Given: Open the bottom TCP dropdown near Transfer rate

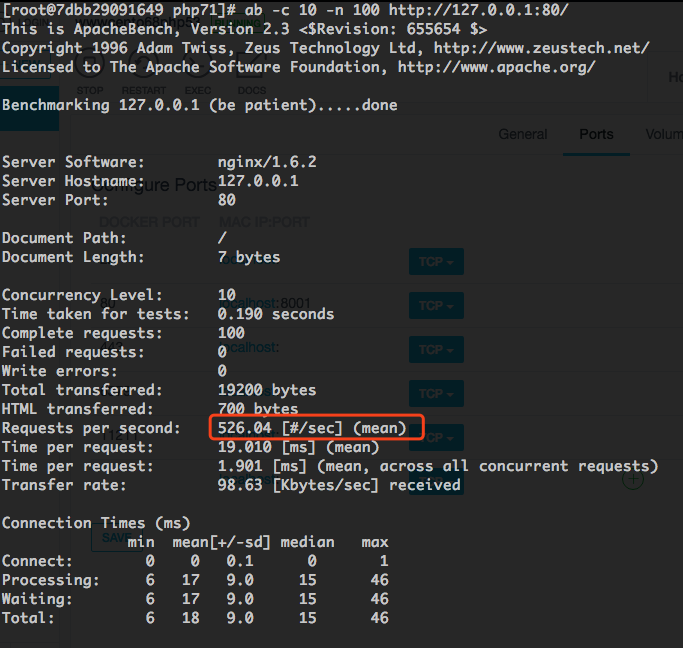Looking at the screenshot, I should pyautogui.click(x=437, y=484).
